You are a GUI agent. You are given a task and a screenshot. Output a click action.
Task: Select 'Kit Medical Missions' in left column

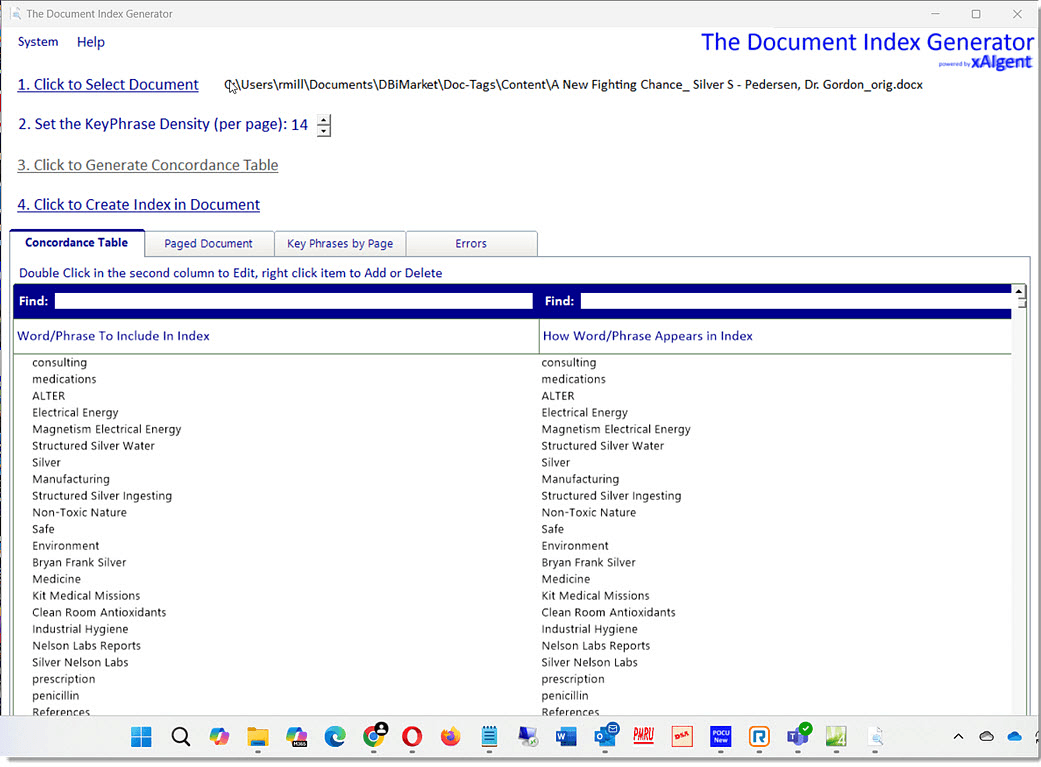click(x=86, y=595)
